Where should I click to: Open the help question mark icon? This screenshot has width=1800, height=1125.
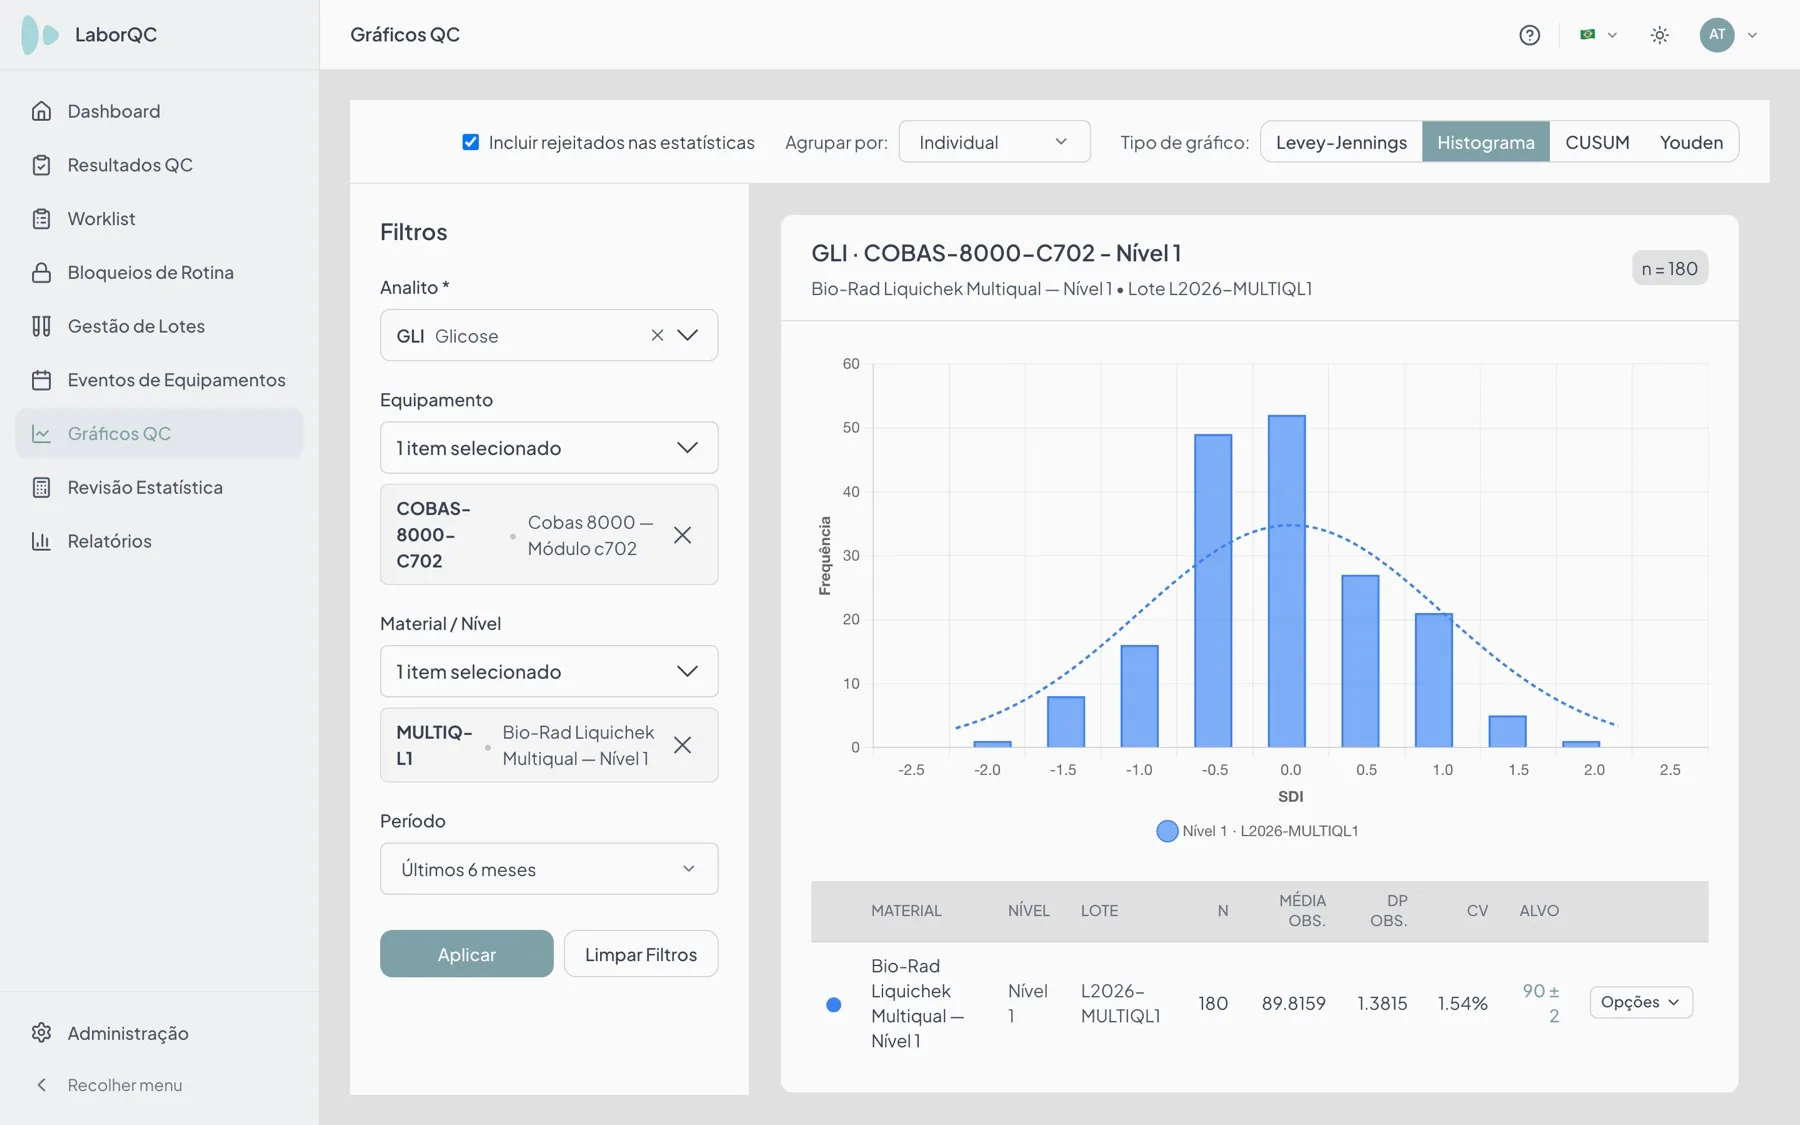pyautogui.click(x=1529, y=35)
